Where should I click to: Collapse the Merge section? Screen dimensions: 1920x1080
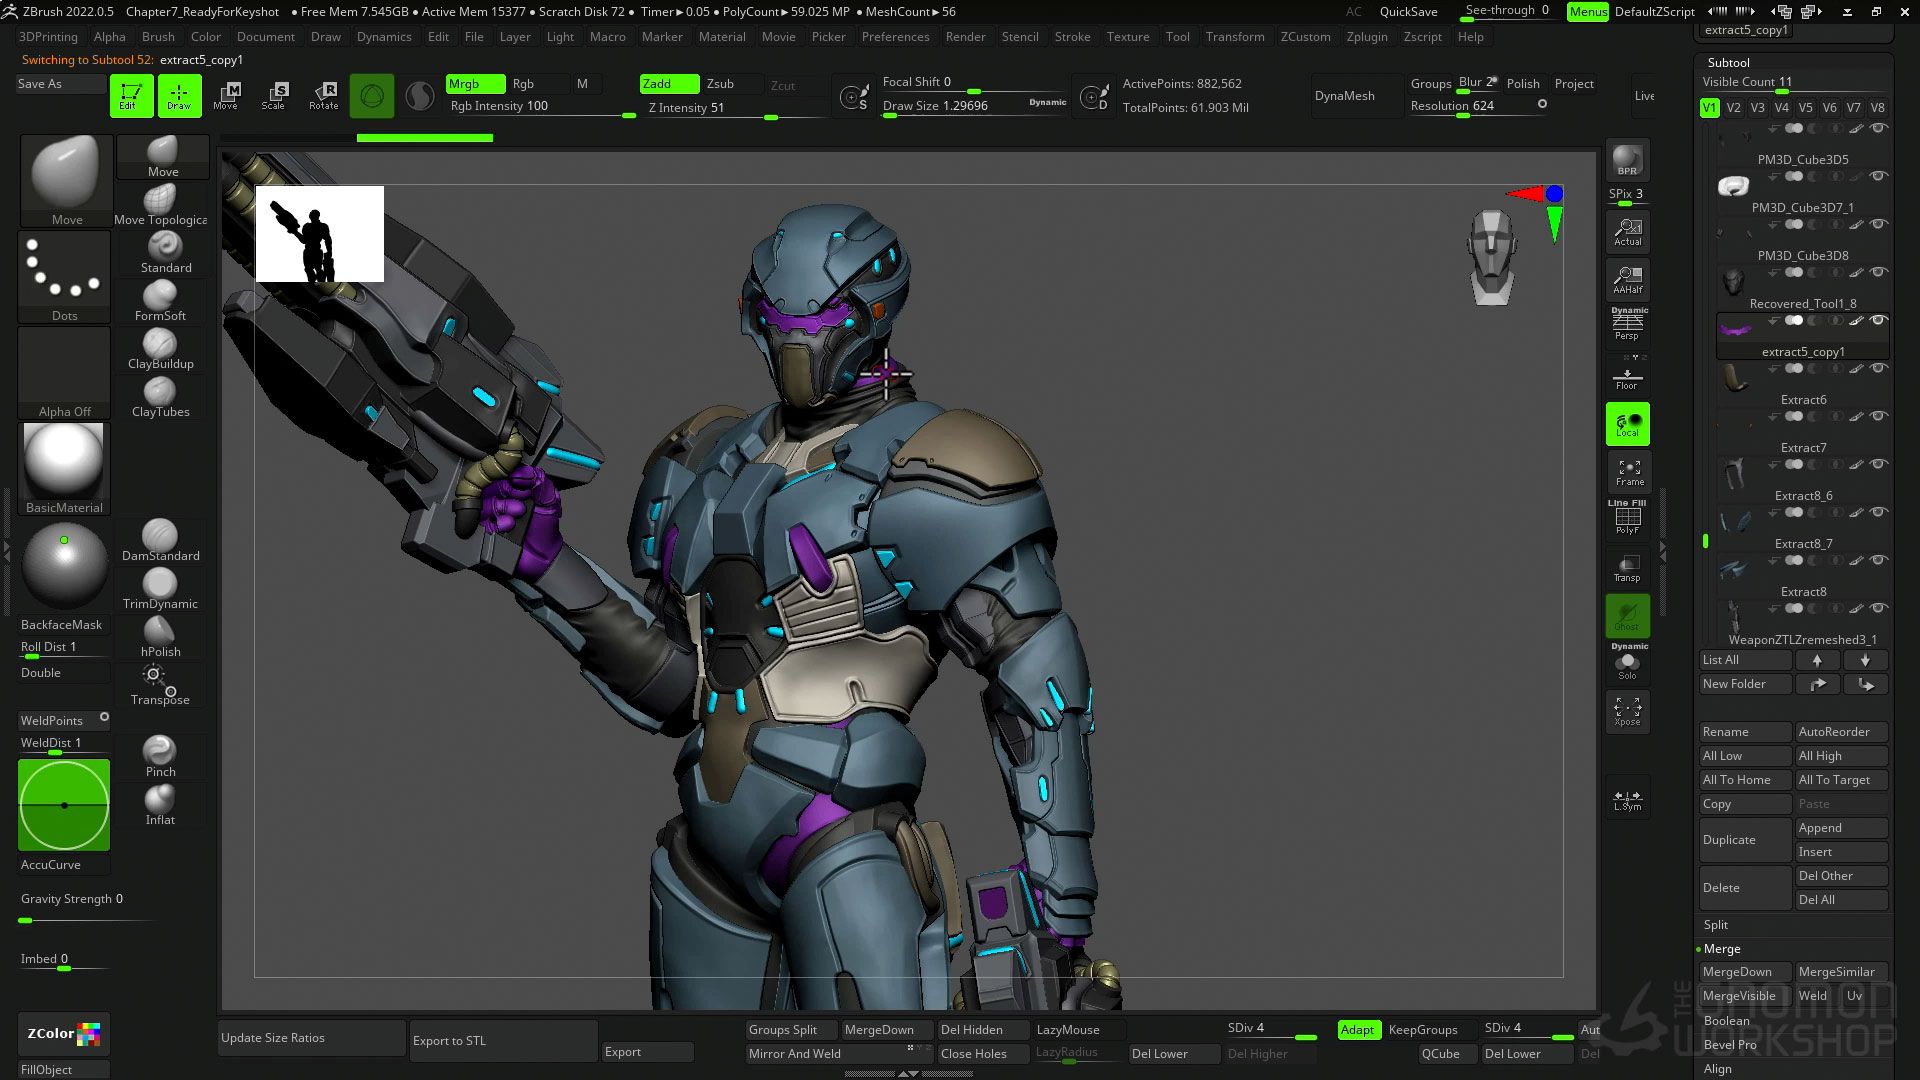coord(1722,949)
